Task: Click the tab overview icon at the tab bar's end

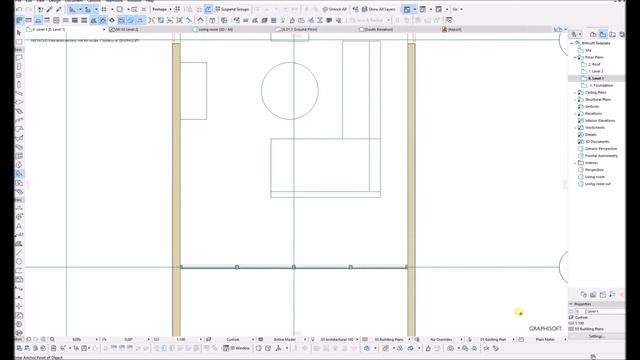Action: 558,29
